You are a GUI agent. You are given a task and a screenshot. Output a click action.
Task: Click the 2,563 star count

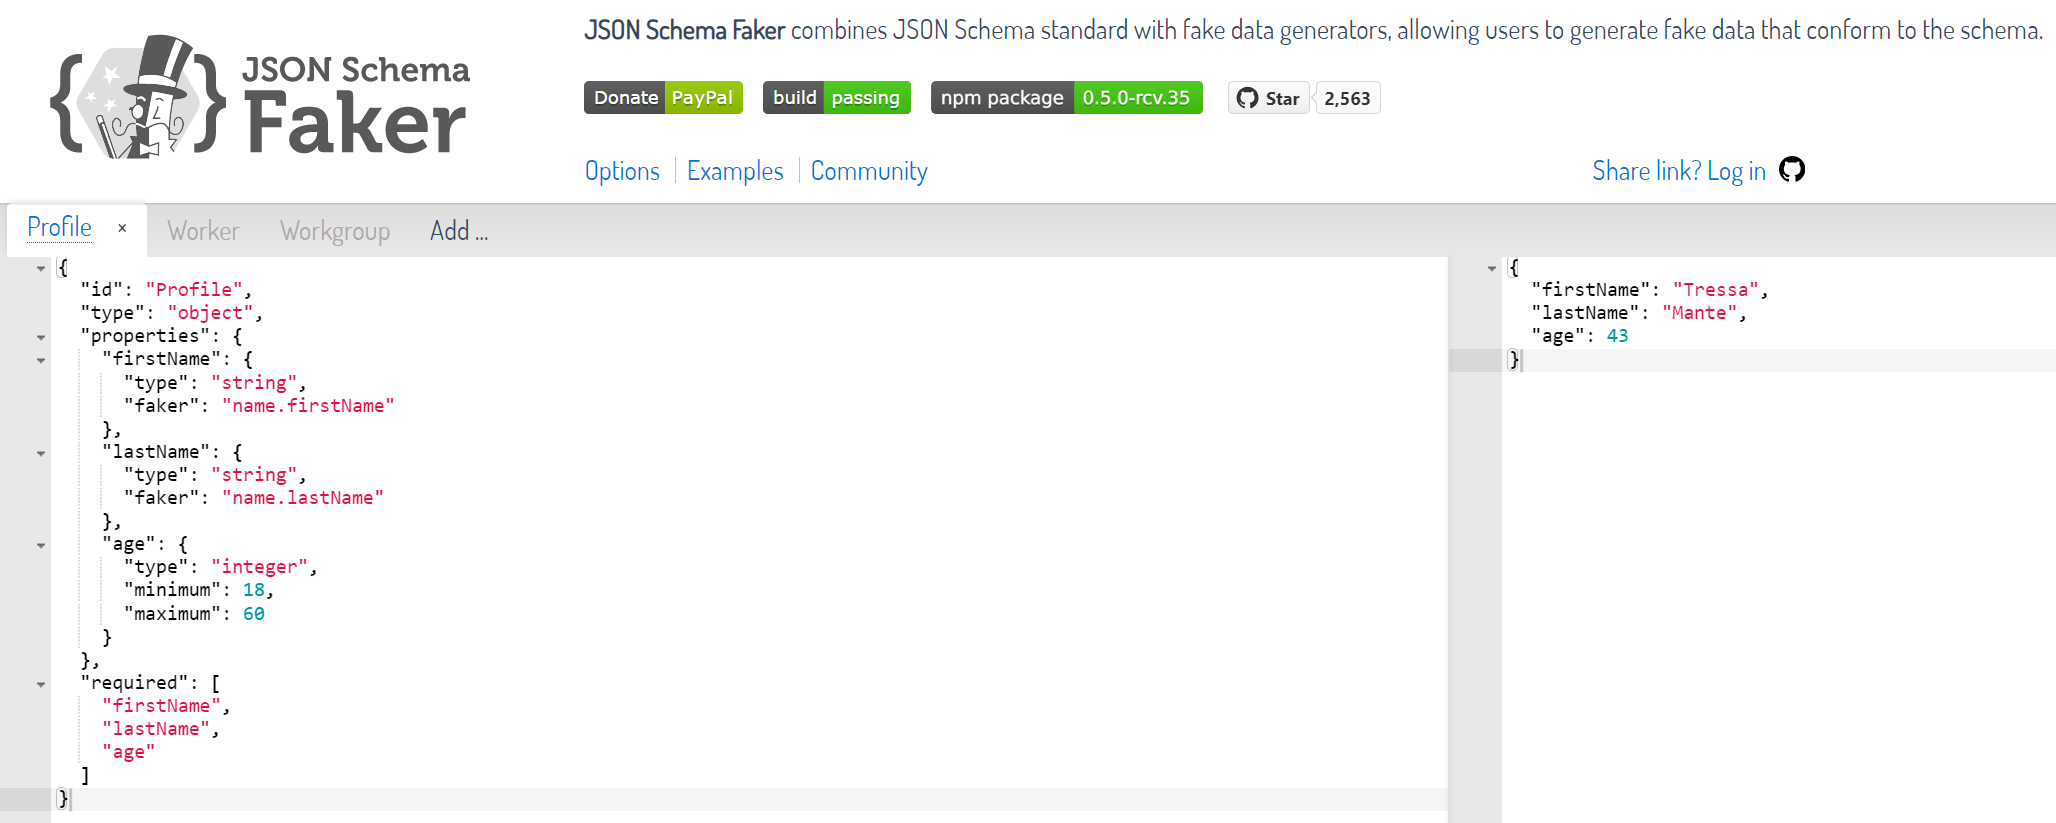click(x=1347, y=98)
